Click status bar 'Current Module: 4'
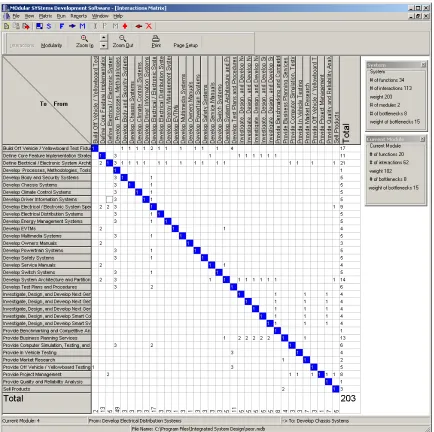 tap(21, 421)
